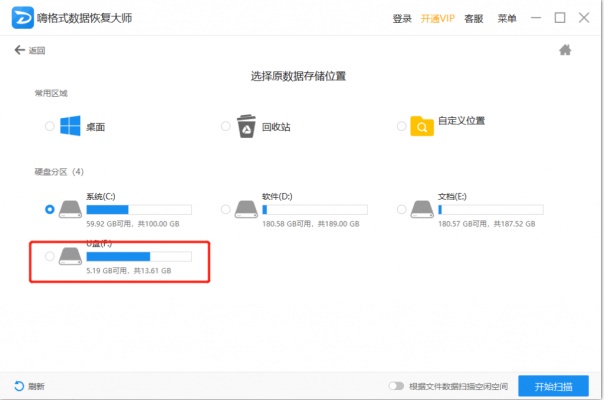Select the U盘 (F:) radio button
The height and width of the screenshot is (400, 604).
[50, 257]
